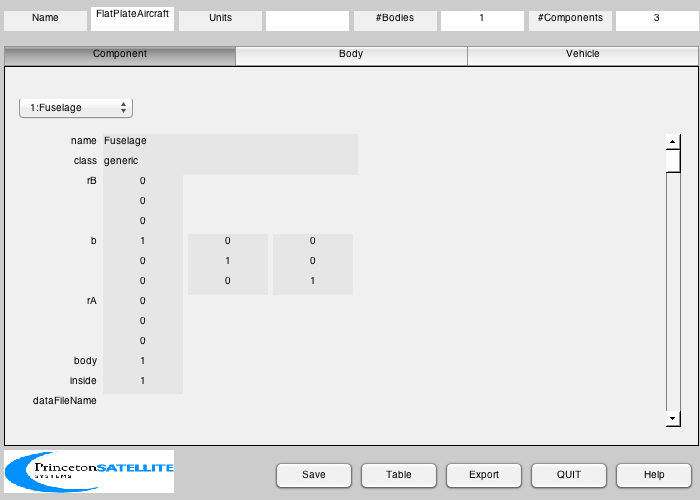Click the vertical scrollbar thumb
Image resolution: width=700 pixels, height=500 pixels.
673,161
